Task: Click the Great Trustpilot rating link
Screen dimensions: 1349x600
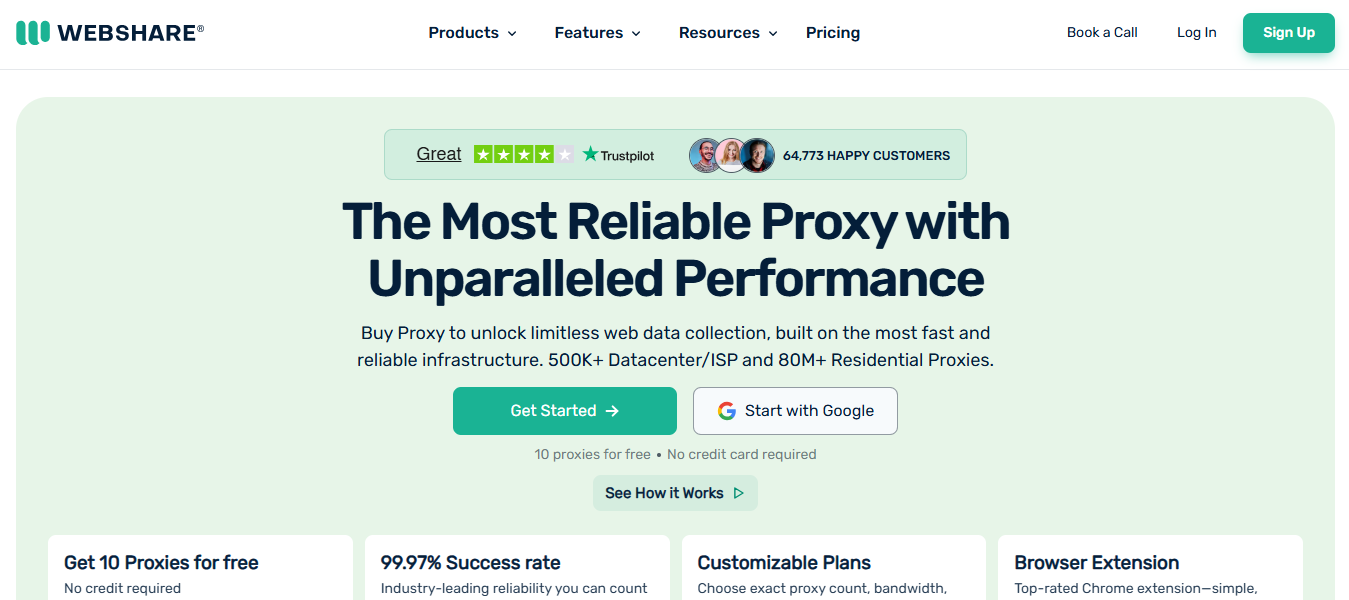Action: coord(438,154)
